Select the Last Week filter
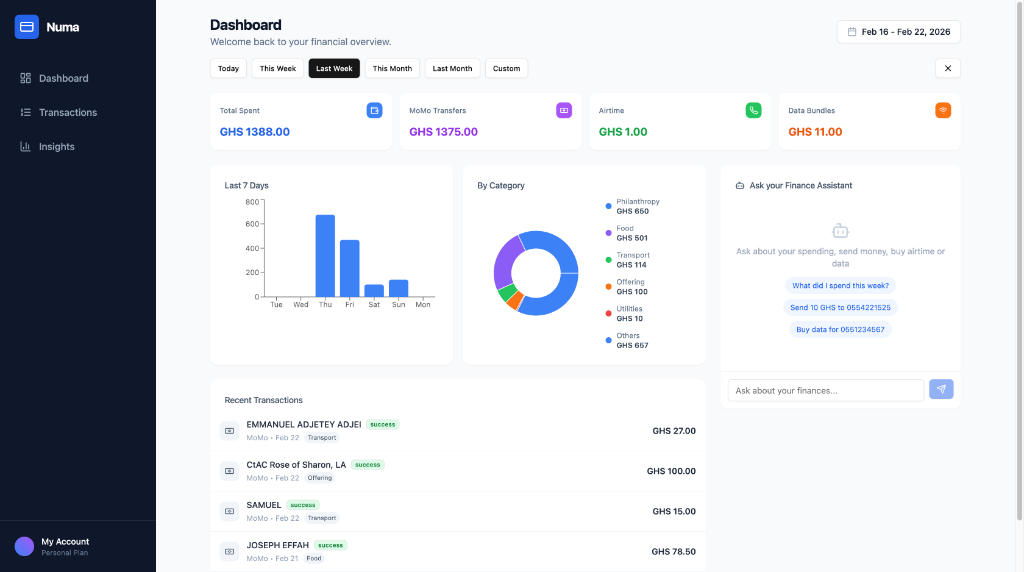The image size is (1024, 572). pos(334,69)
